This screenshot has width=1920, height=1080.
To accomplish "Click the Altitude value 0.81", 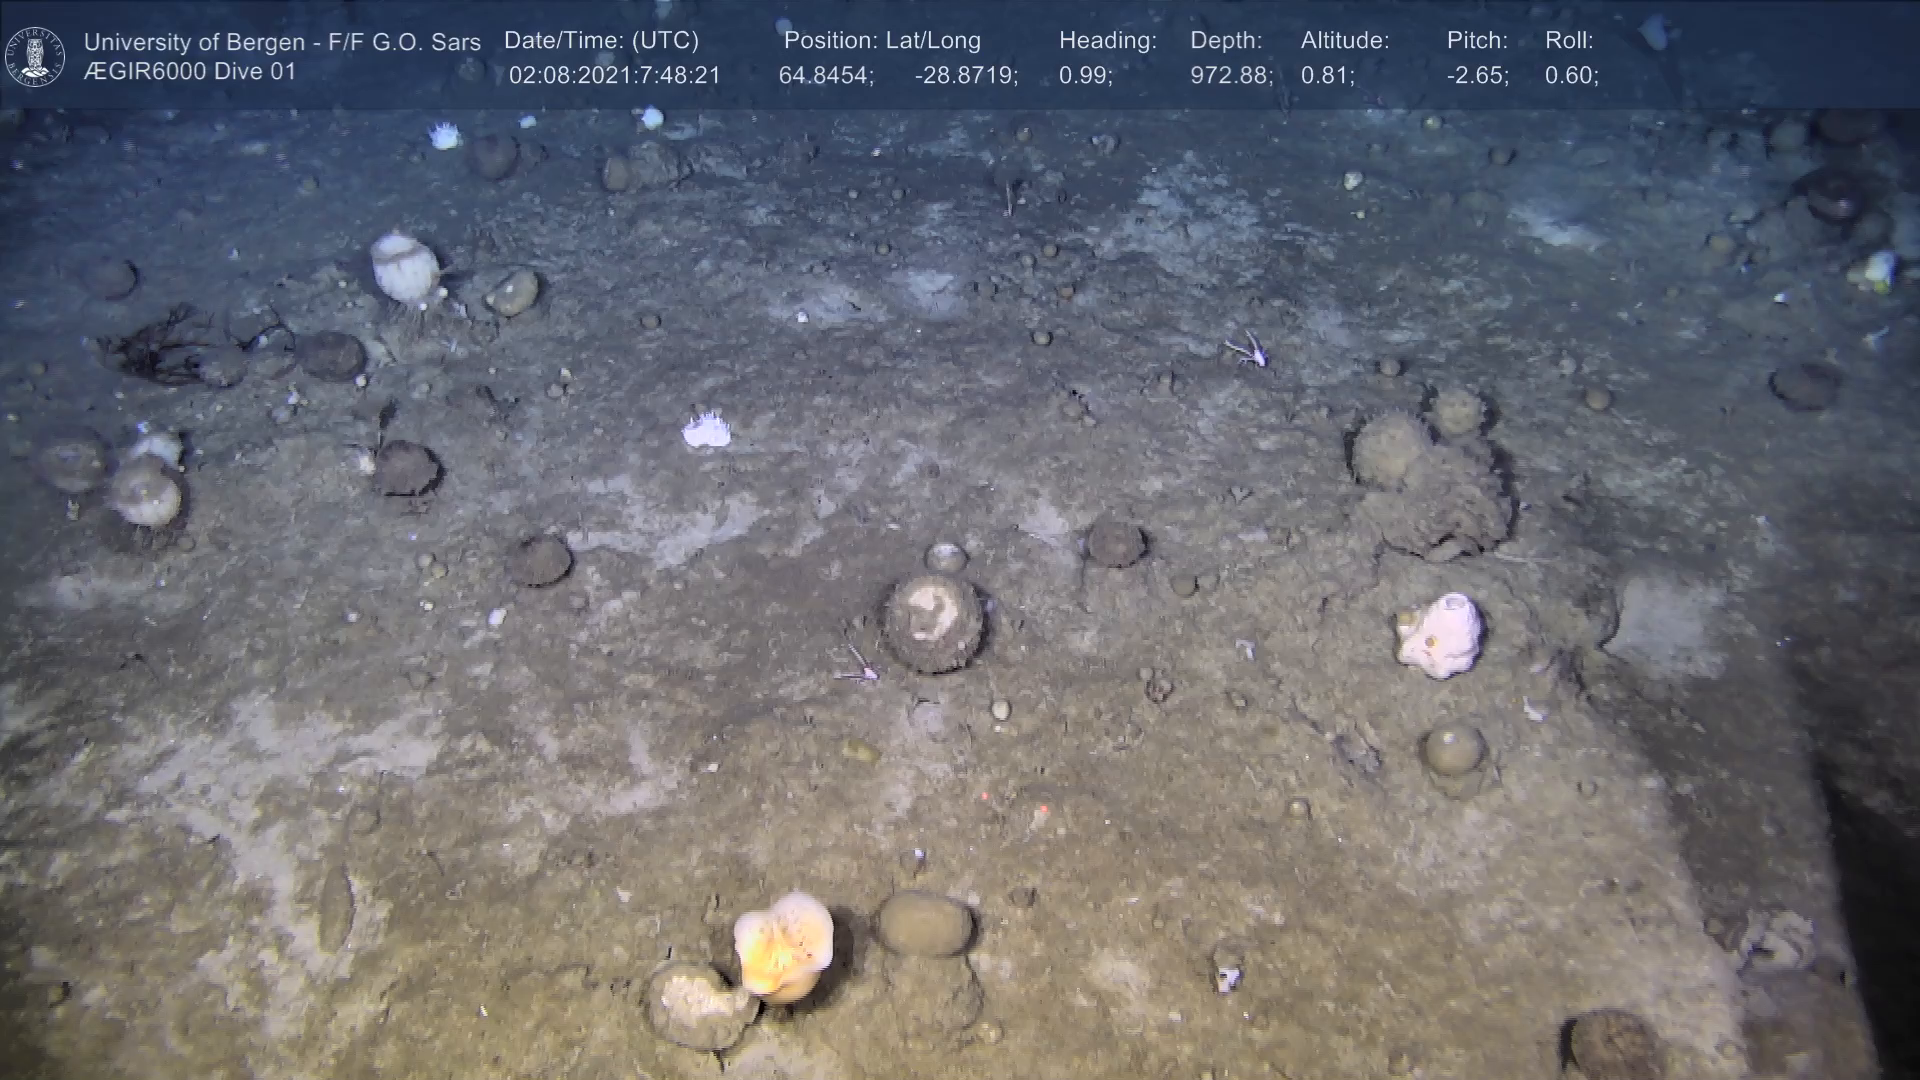I will [1326, 75].
